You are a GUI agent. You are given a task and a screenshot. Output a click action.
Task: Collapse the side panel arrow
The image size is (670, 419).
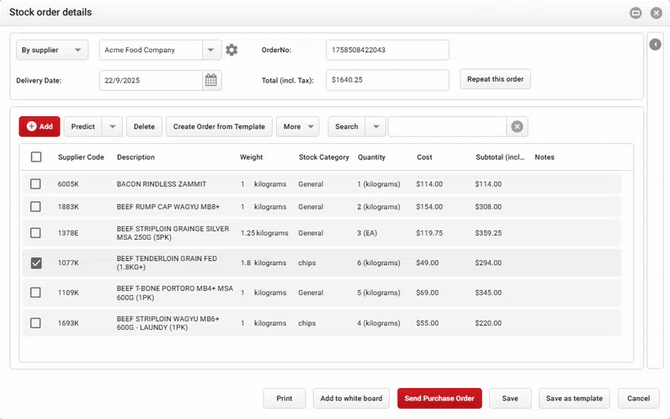tap(655, 45)
